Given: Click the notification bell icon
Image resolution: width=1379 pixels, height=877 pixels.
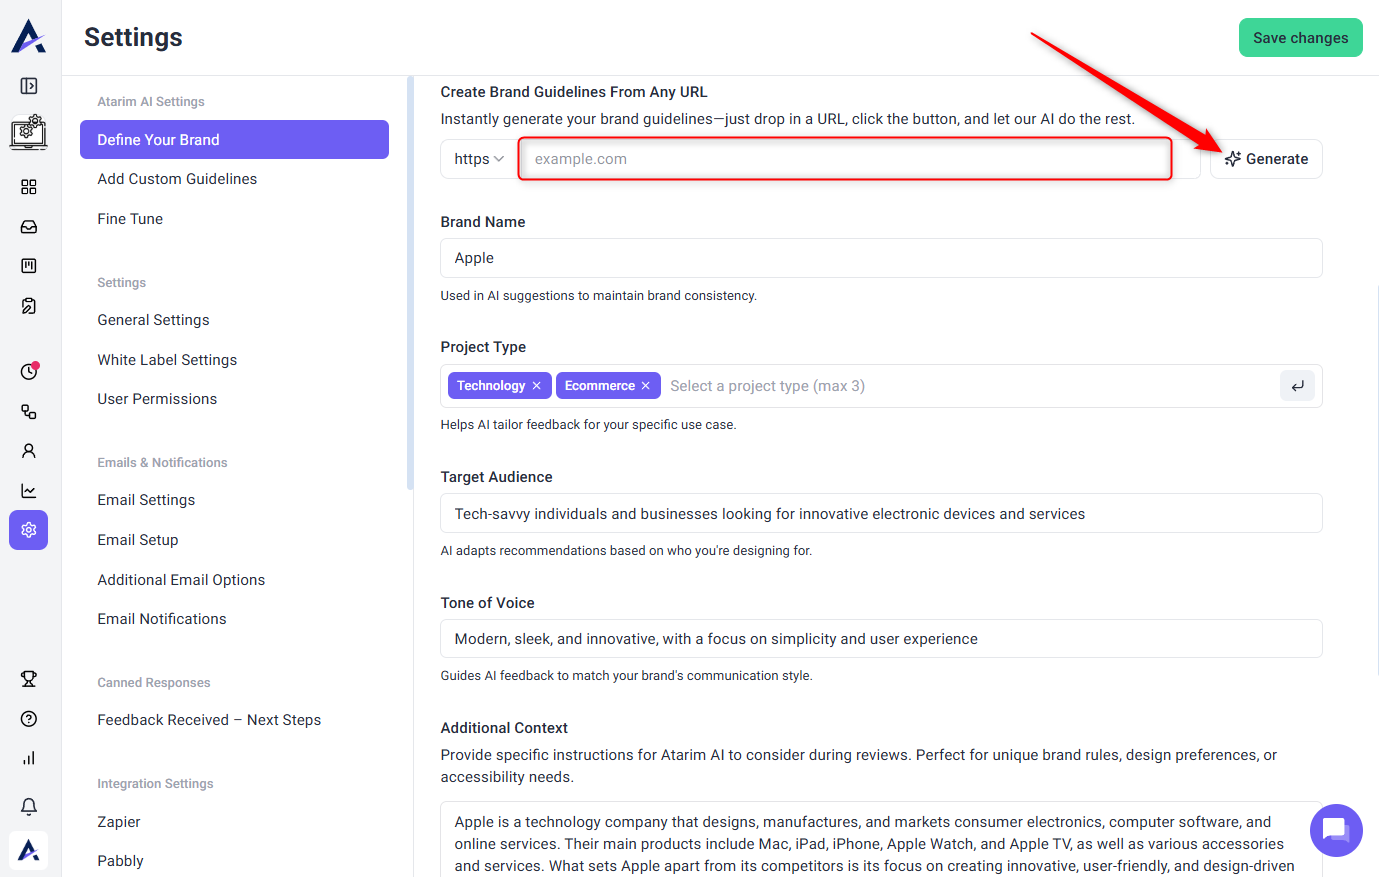Looking at the screenshot, I should pyautogui.click(x=29, y=806).
